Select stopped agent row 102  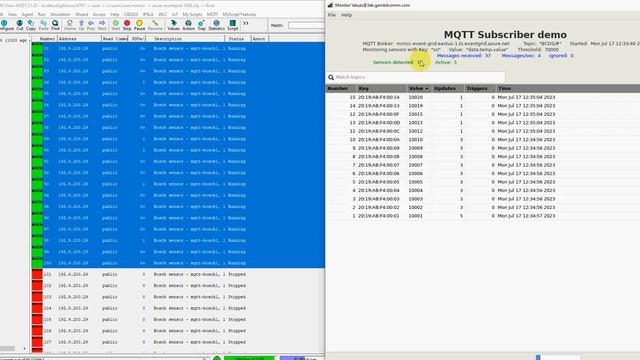178,286
